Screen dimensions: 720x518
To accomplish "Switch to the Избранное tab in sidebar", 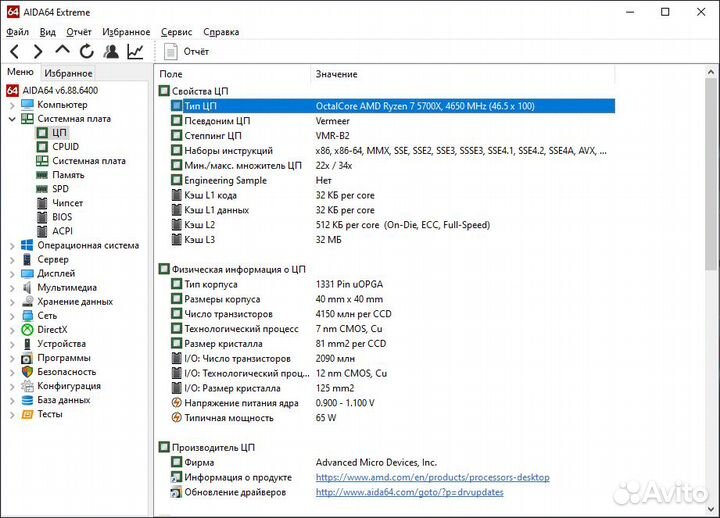I will coord(68,73).
